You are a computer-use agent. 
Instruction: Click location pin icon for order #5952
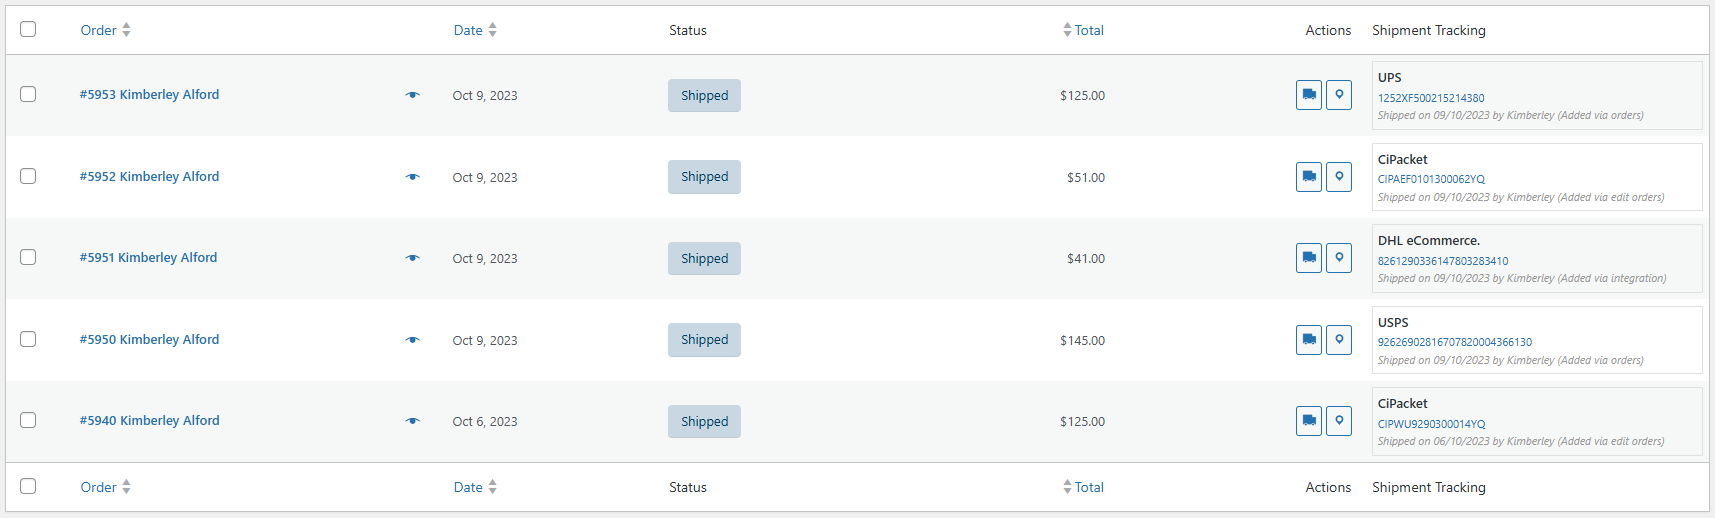[x=1339, y=177]
